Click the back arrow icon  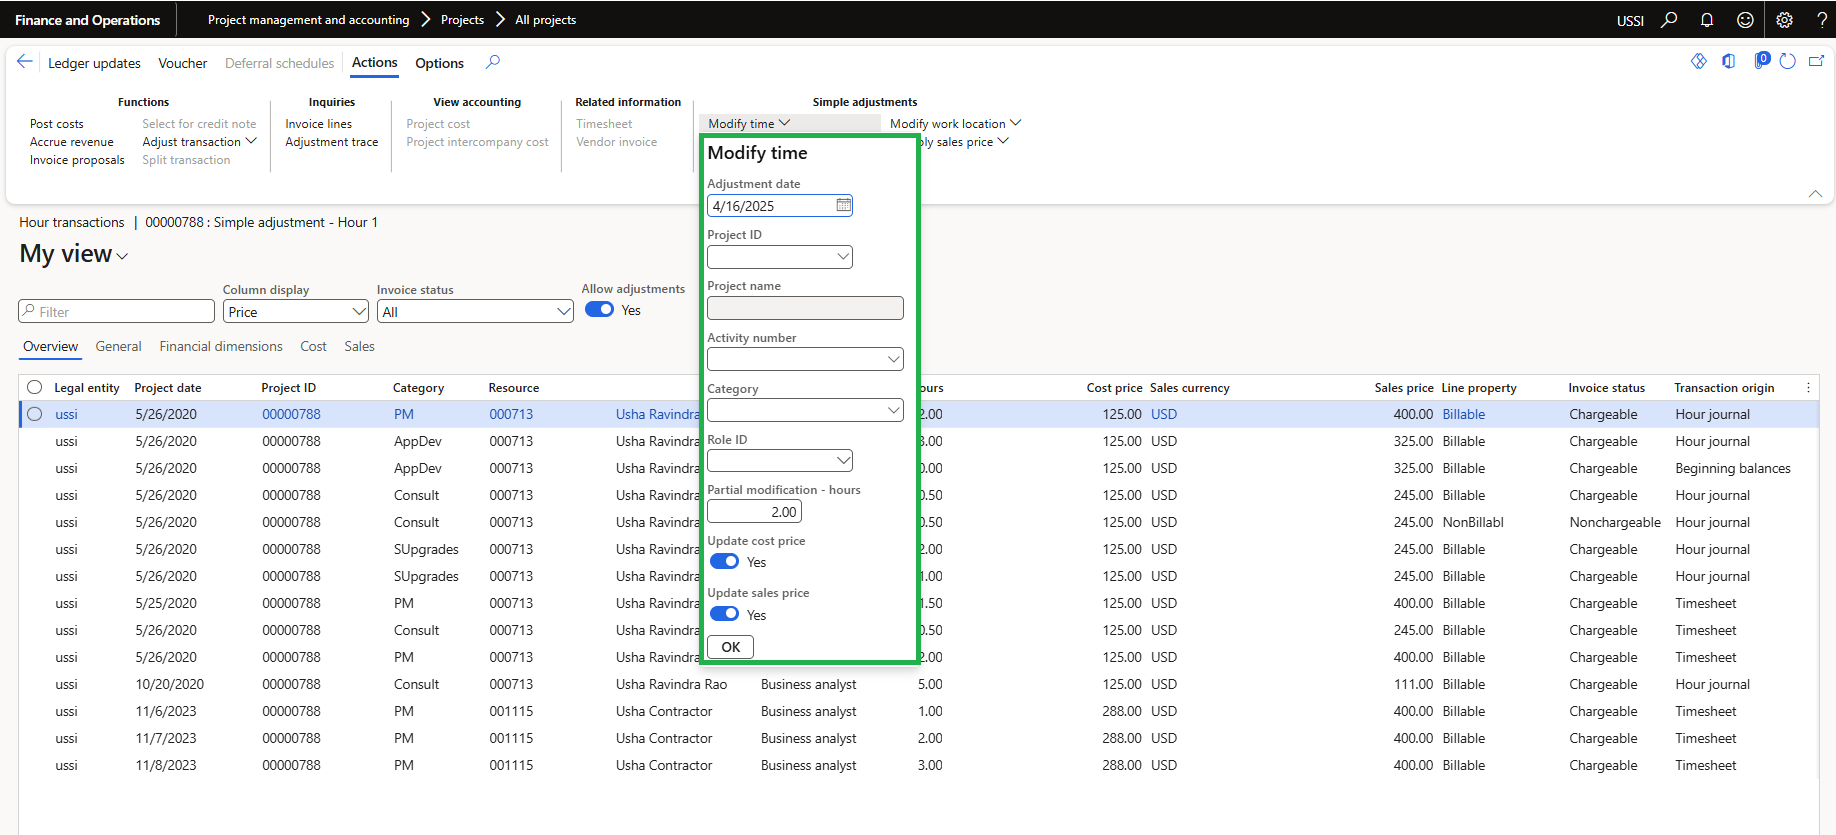(x=25, y=62)
